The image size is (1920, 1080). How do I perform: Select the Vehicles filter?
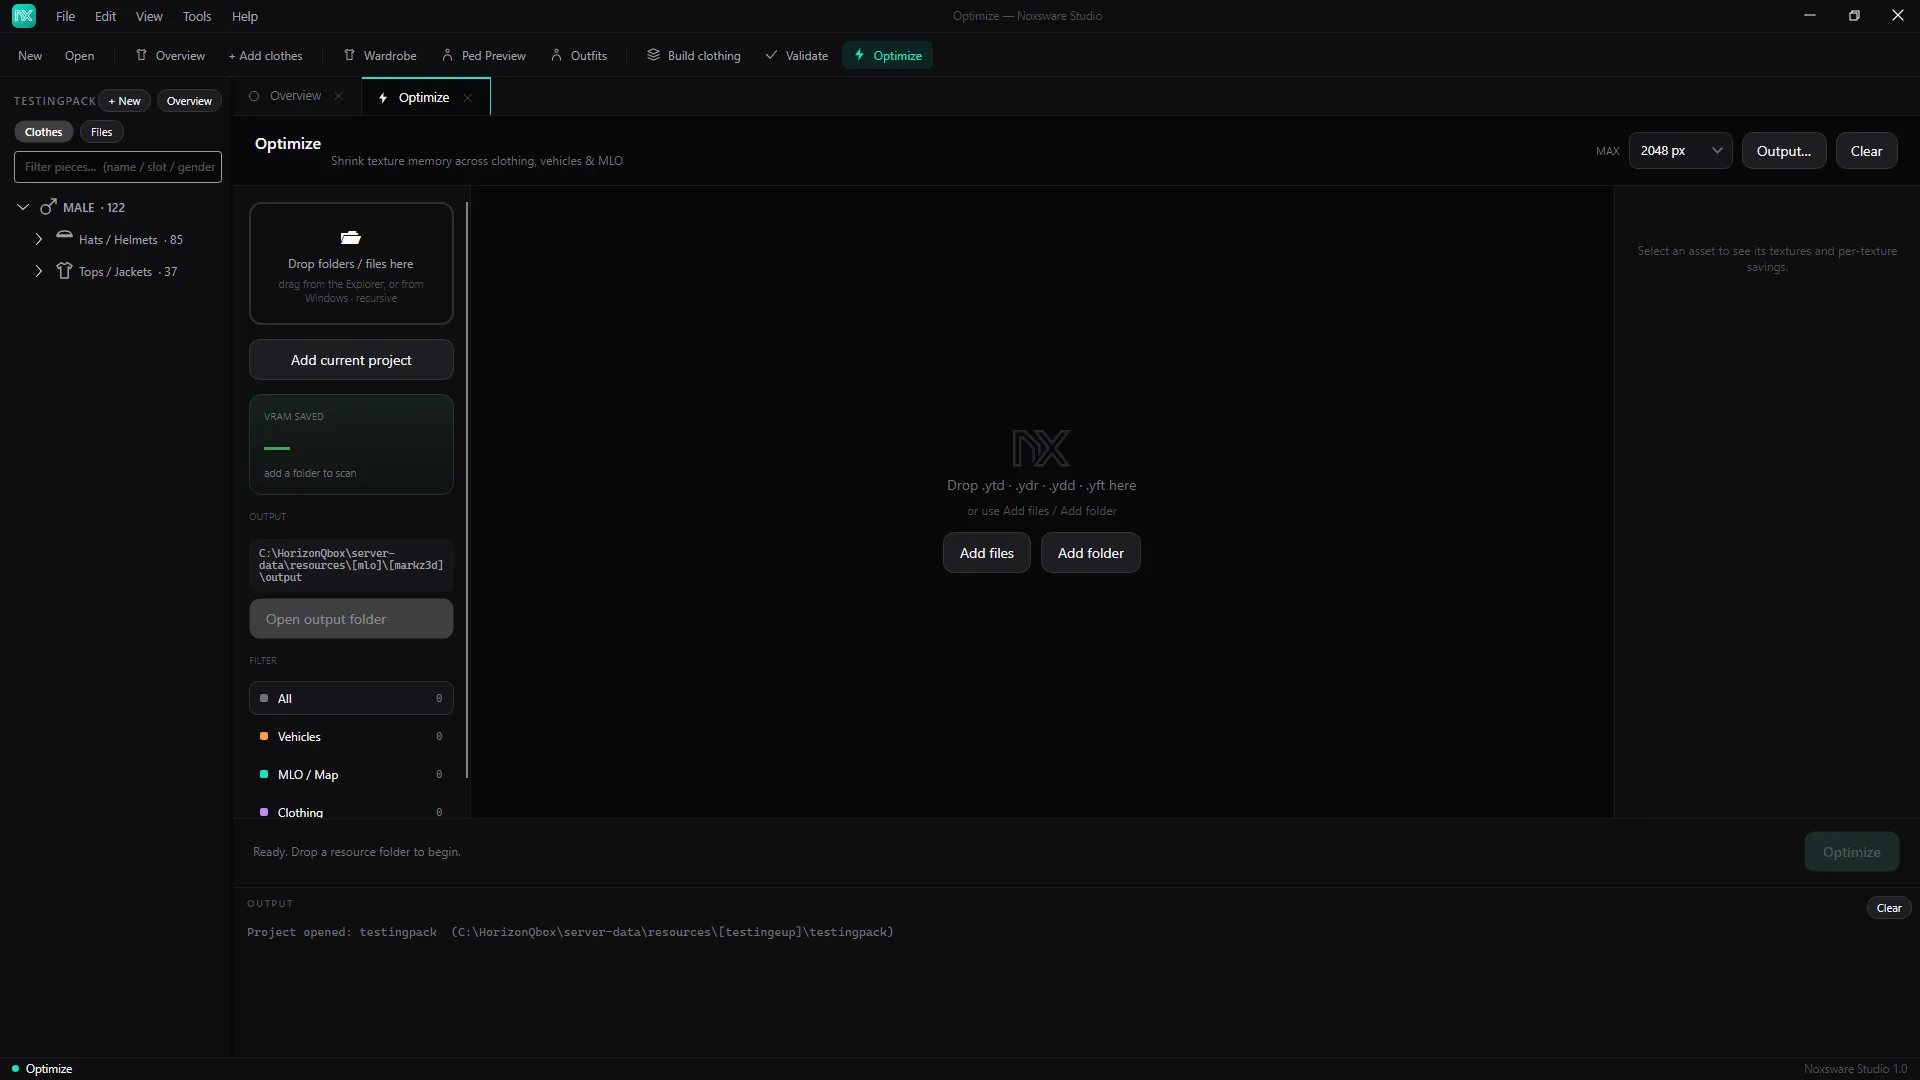pos(351,736)
